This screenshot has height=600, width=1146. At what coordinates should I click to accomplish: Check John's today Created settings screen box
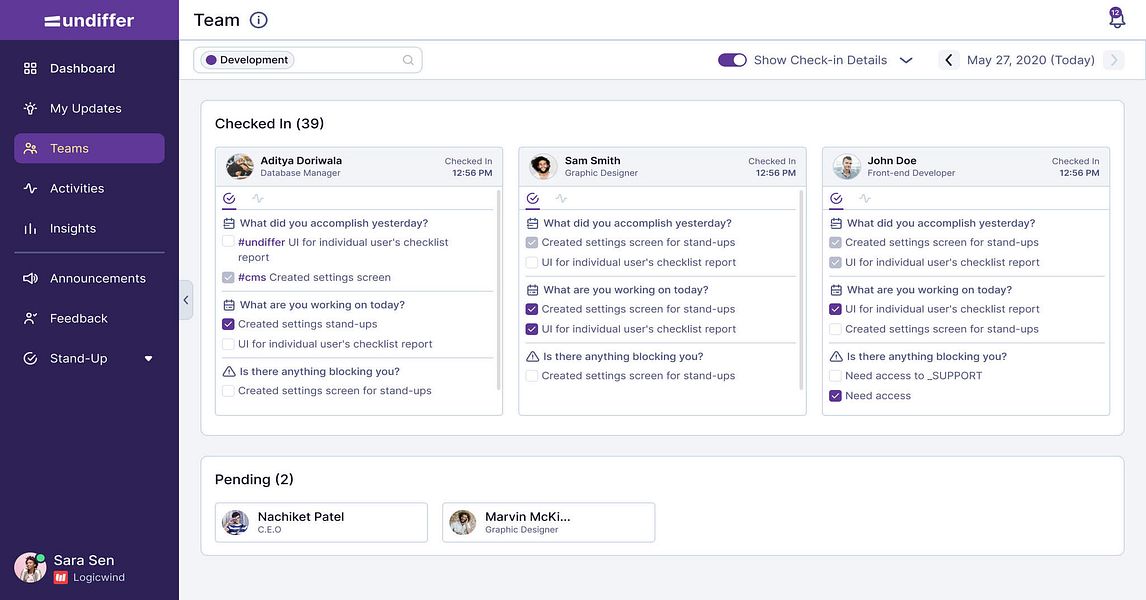pyautogui.click(x=835, y=329)
